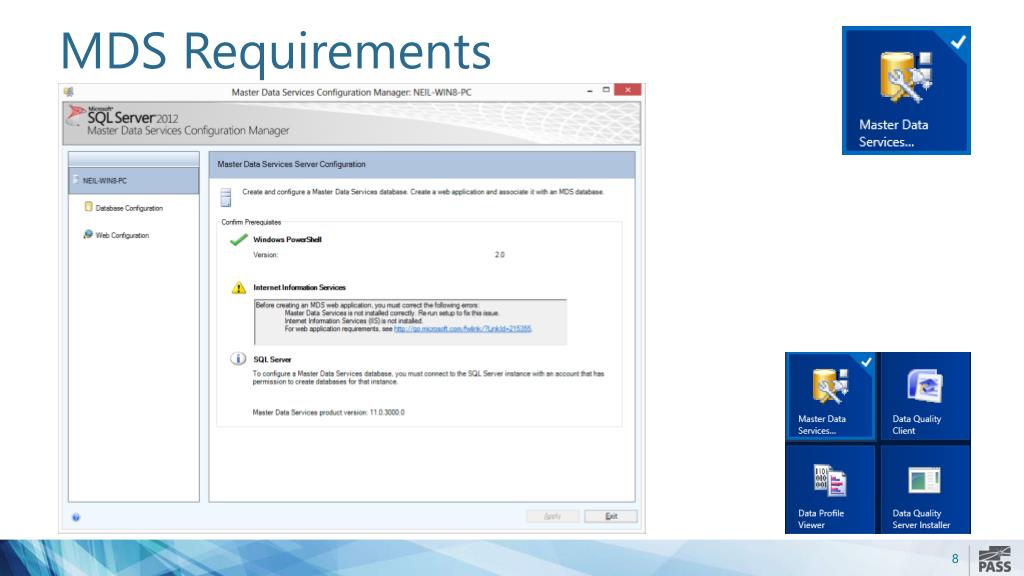The width and height of the screenshot is (1024, 576).
Task: Maximize the Configuration Manager window
Action: [x=606, y=90]
